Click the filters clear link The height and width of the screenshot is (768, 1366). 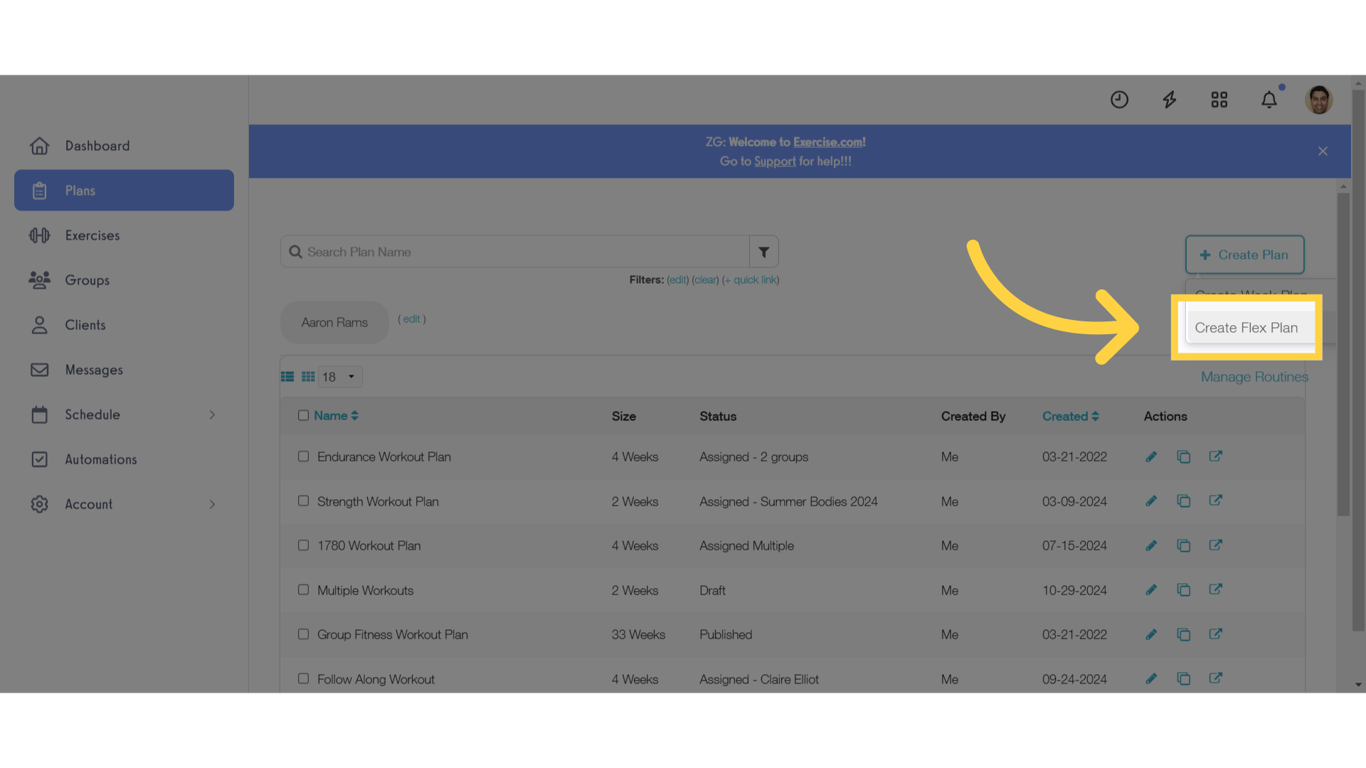point(706,280)
